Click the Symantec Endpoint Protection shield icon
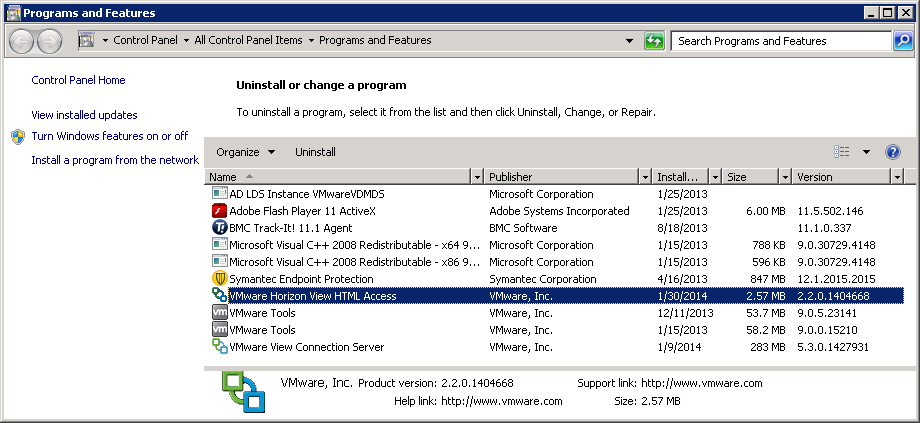Screen dimensions: 920x423 [x=220, y=279]
